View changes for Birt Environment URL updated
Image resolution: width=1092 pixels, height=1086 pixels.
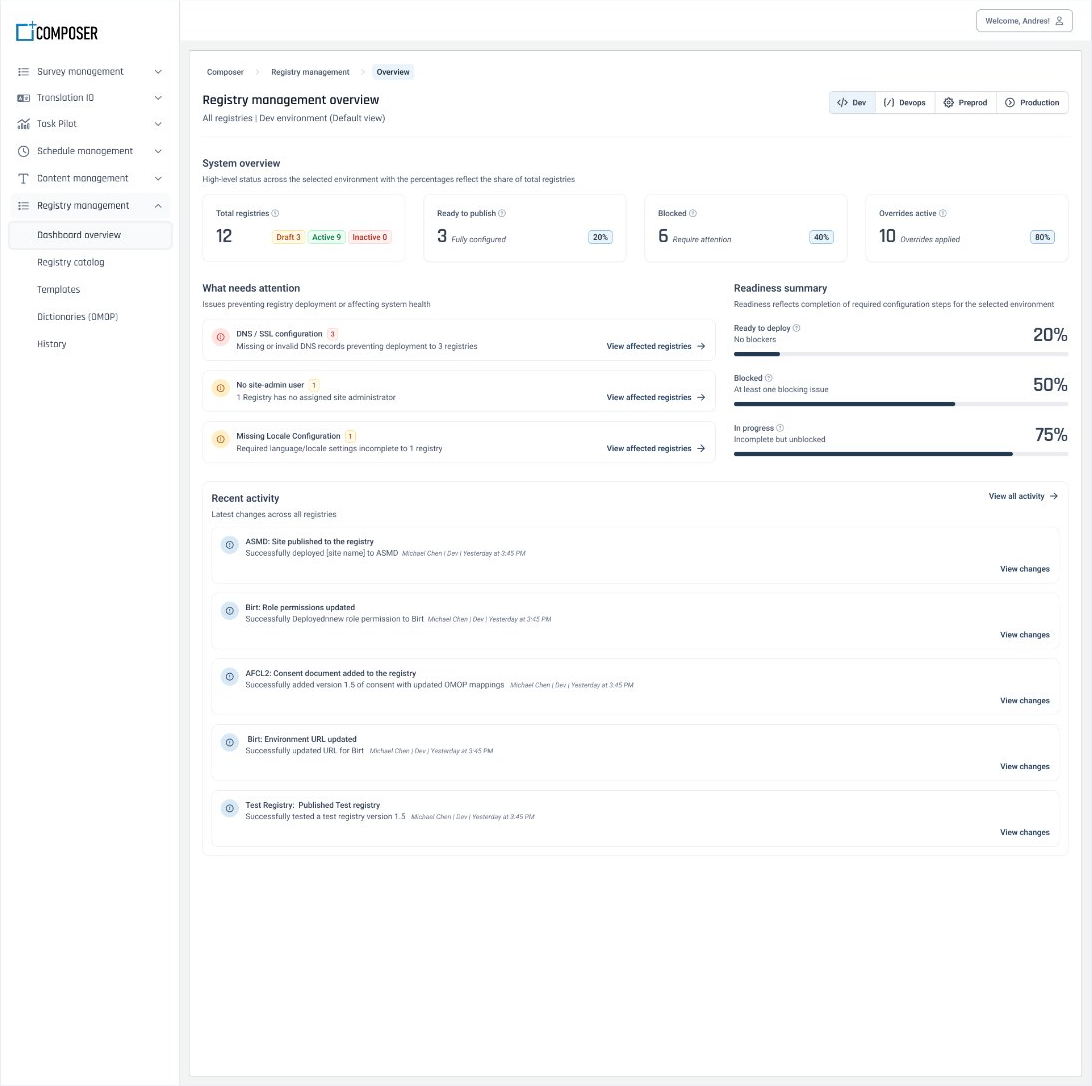[1024, 767]
